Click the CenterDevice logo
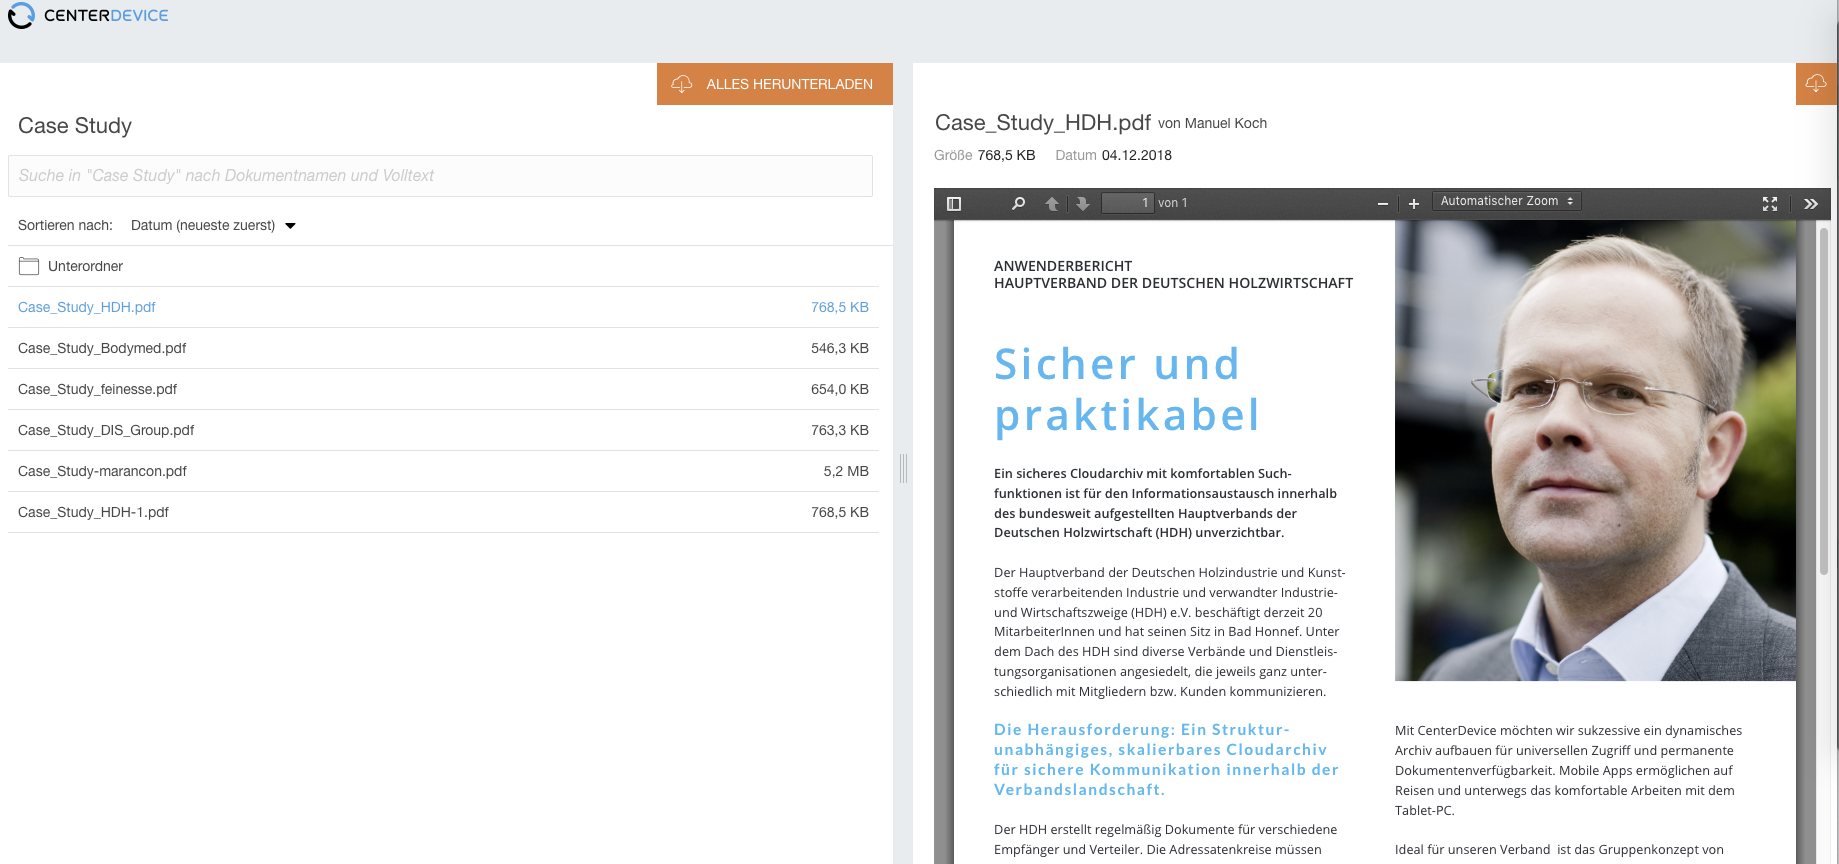The image size is (1839, 864). [88, 16]
